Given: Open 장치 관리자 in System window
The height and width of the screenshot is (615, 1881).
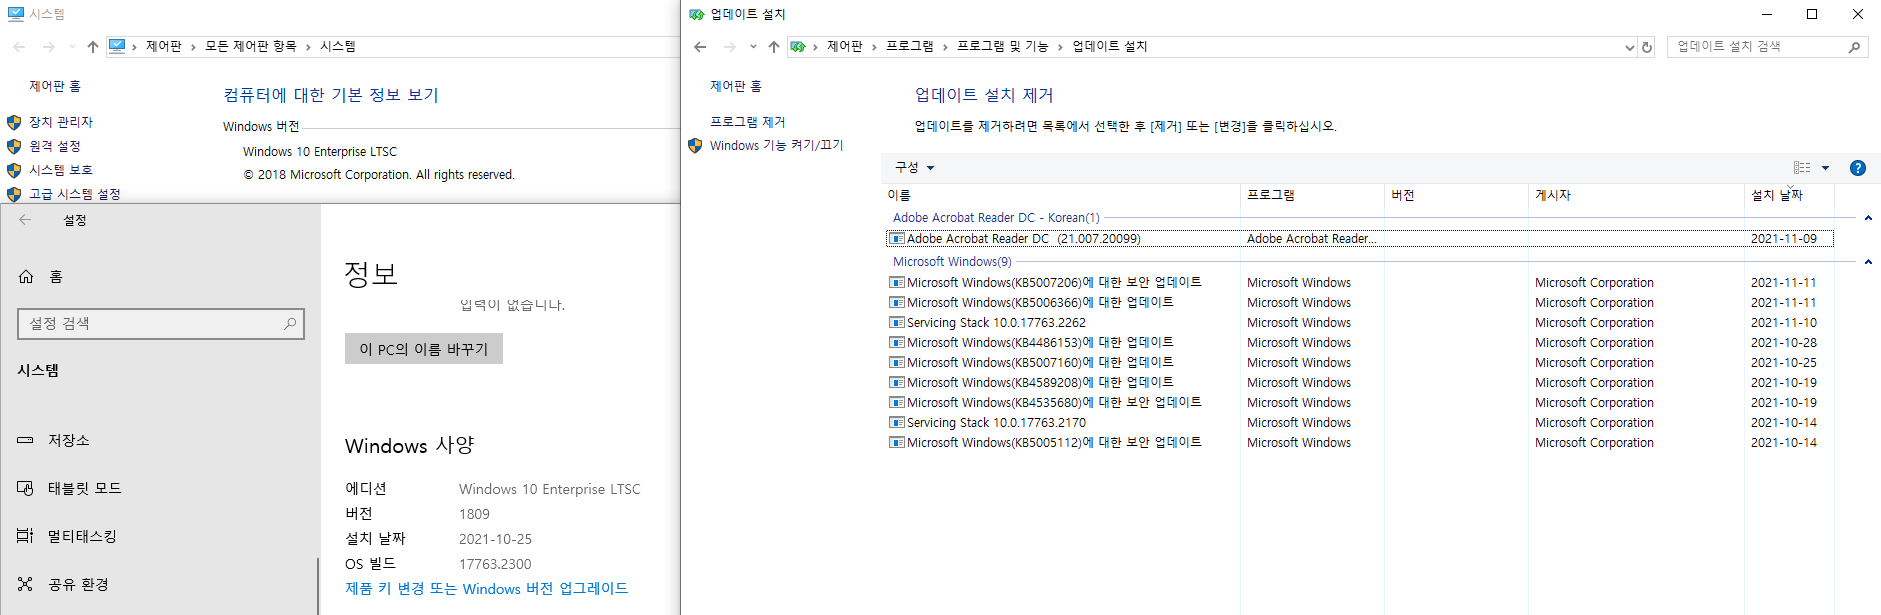Looking at the screenshot, I should click(61, 122).
